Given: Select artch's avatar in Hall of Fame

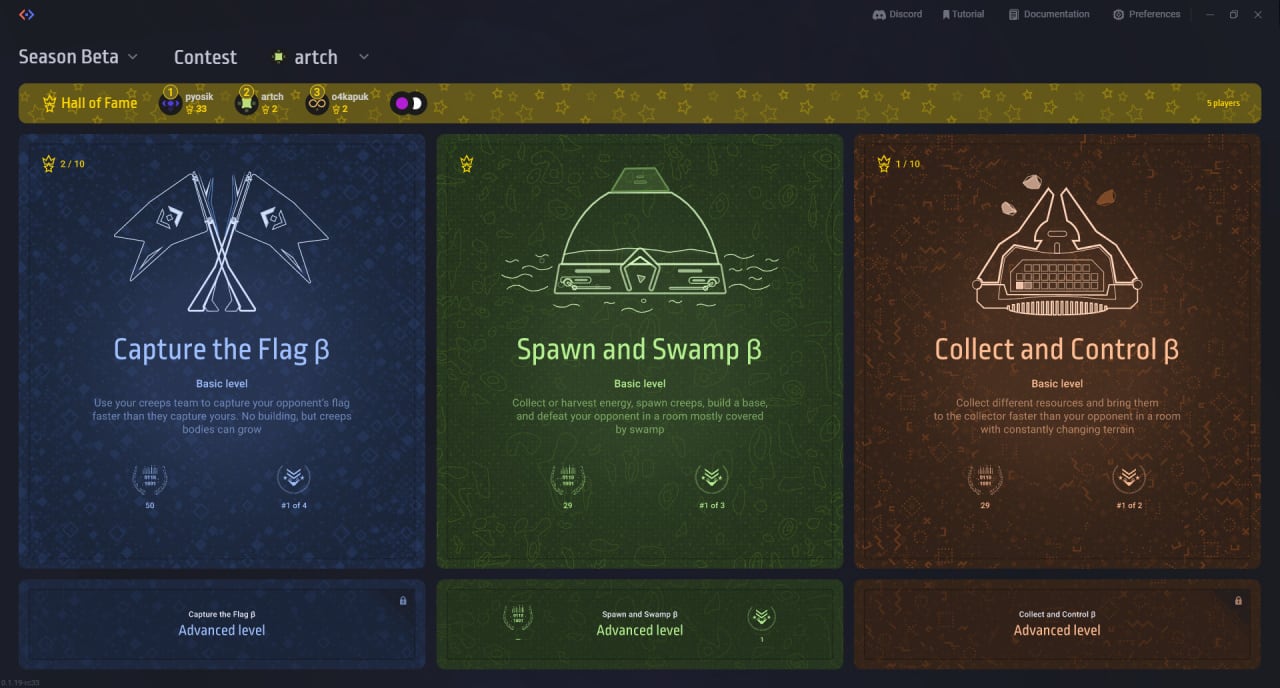Looking at the screenshot, I should (246, 102).
